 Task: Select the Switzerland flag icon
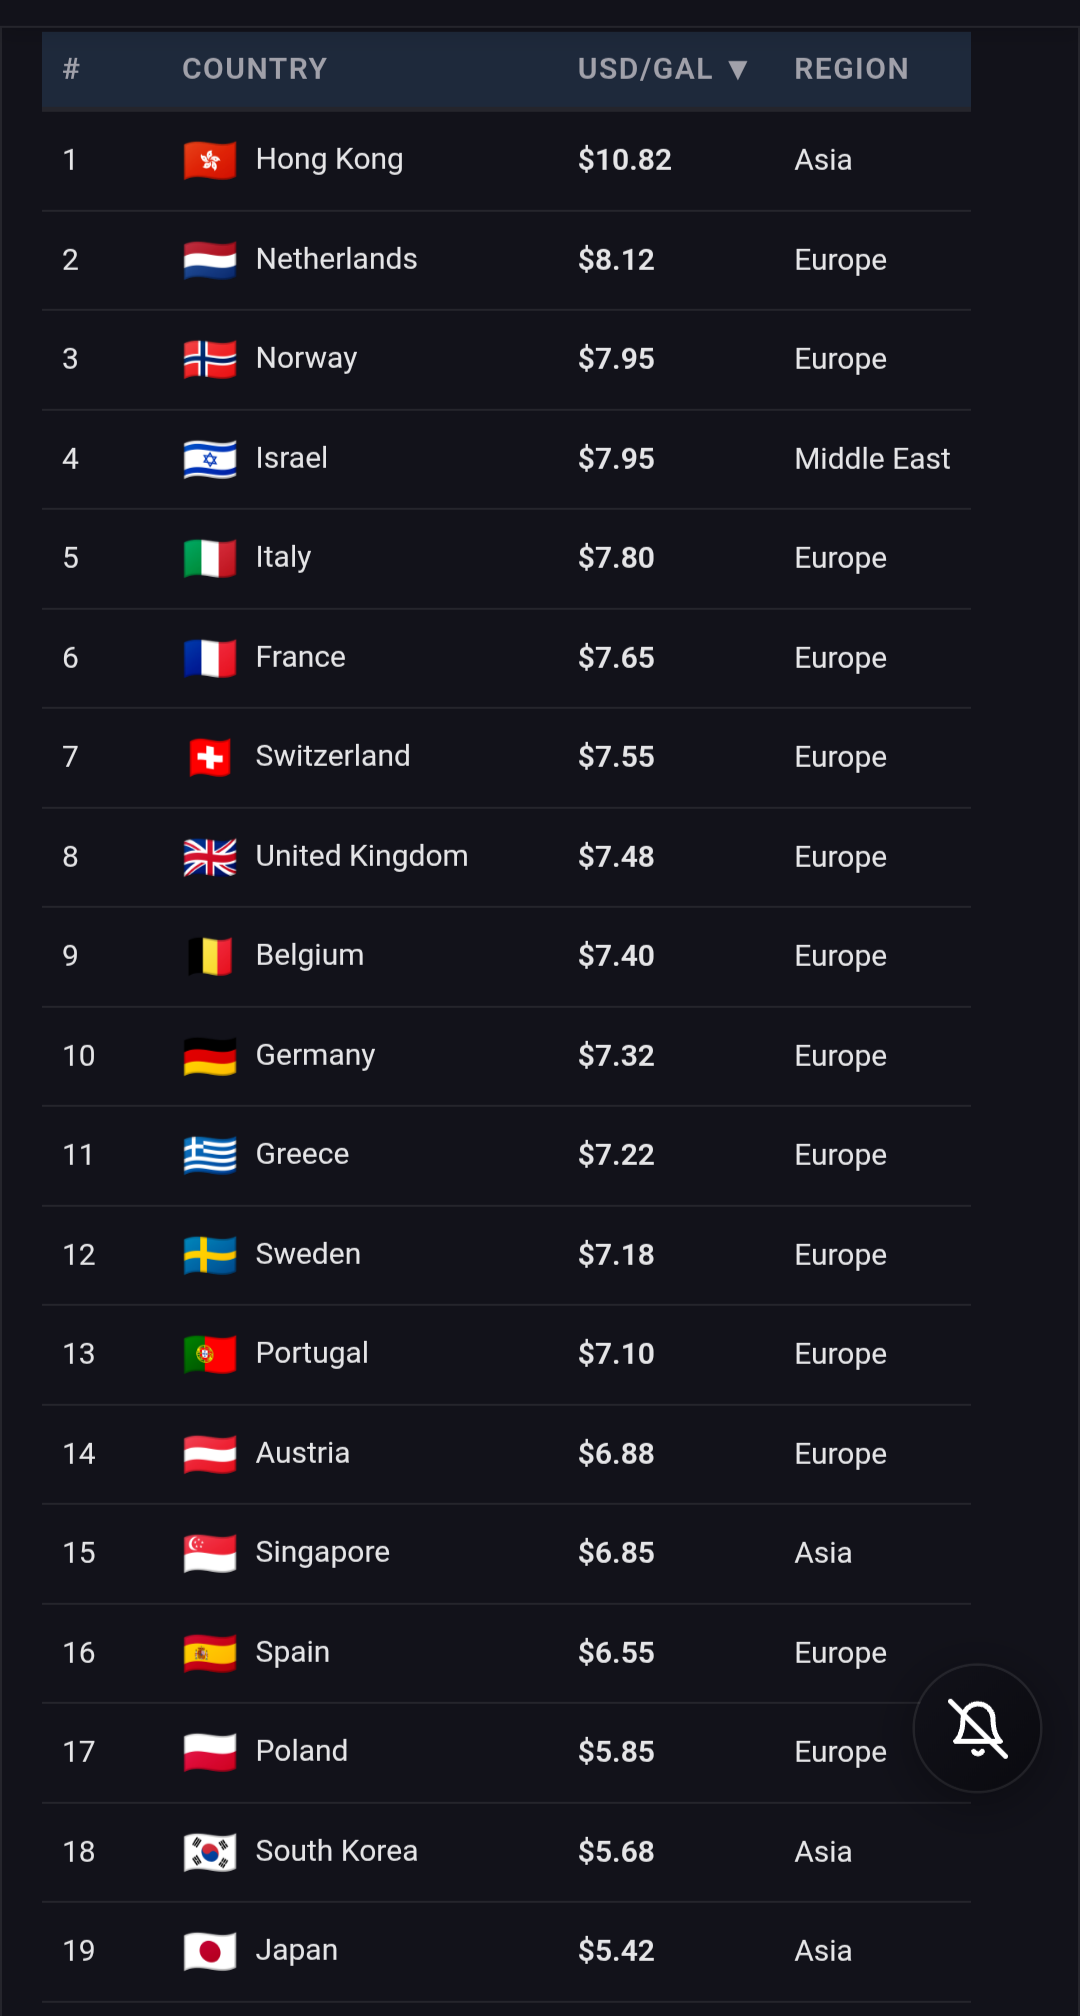click(210, 757)
